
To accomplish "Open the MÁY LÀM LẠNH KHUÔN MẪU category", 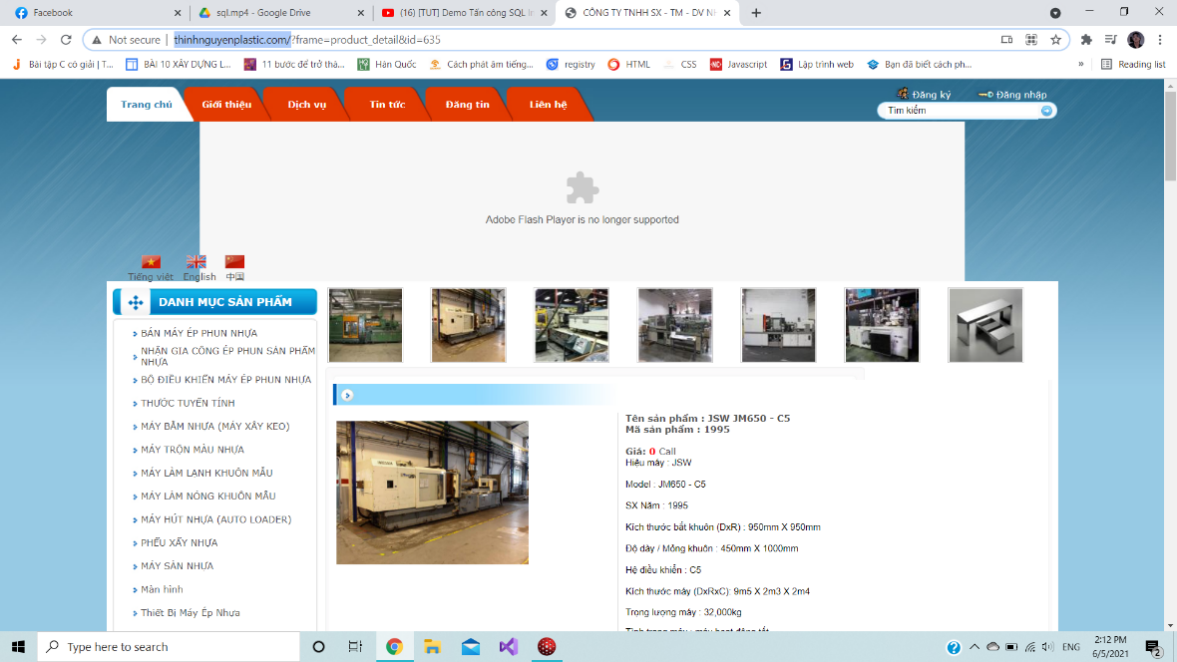I will [x=206, y=473].
